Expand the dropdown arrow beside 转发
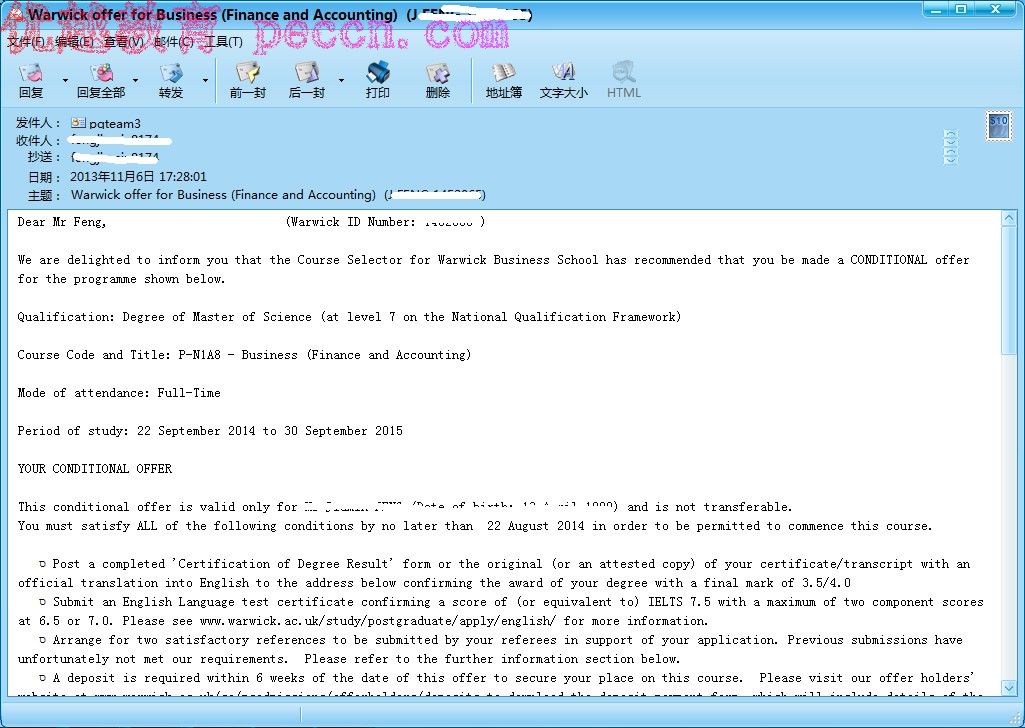Viewport: 1025px width, 728px height. (206, 80)
